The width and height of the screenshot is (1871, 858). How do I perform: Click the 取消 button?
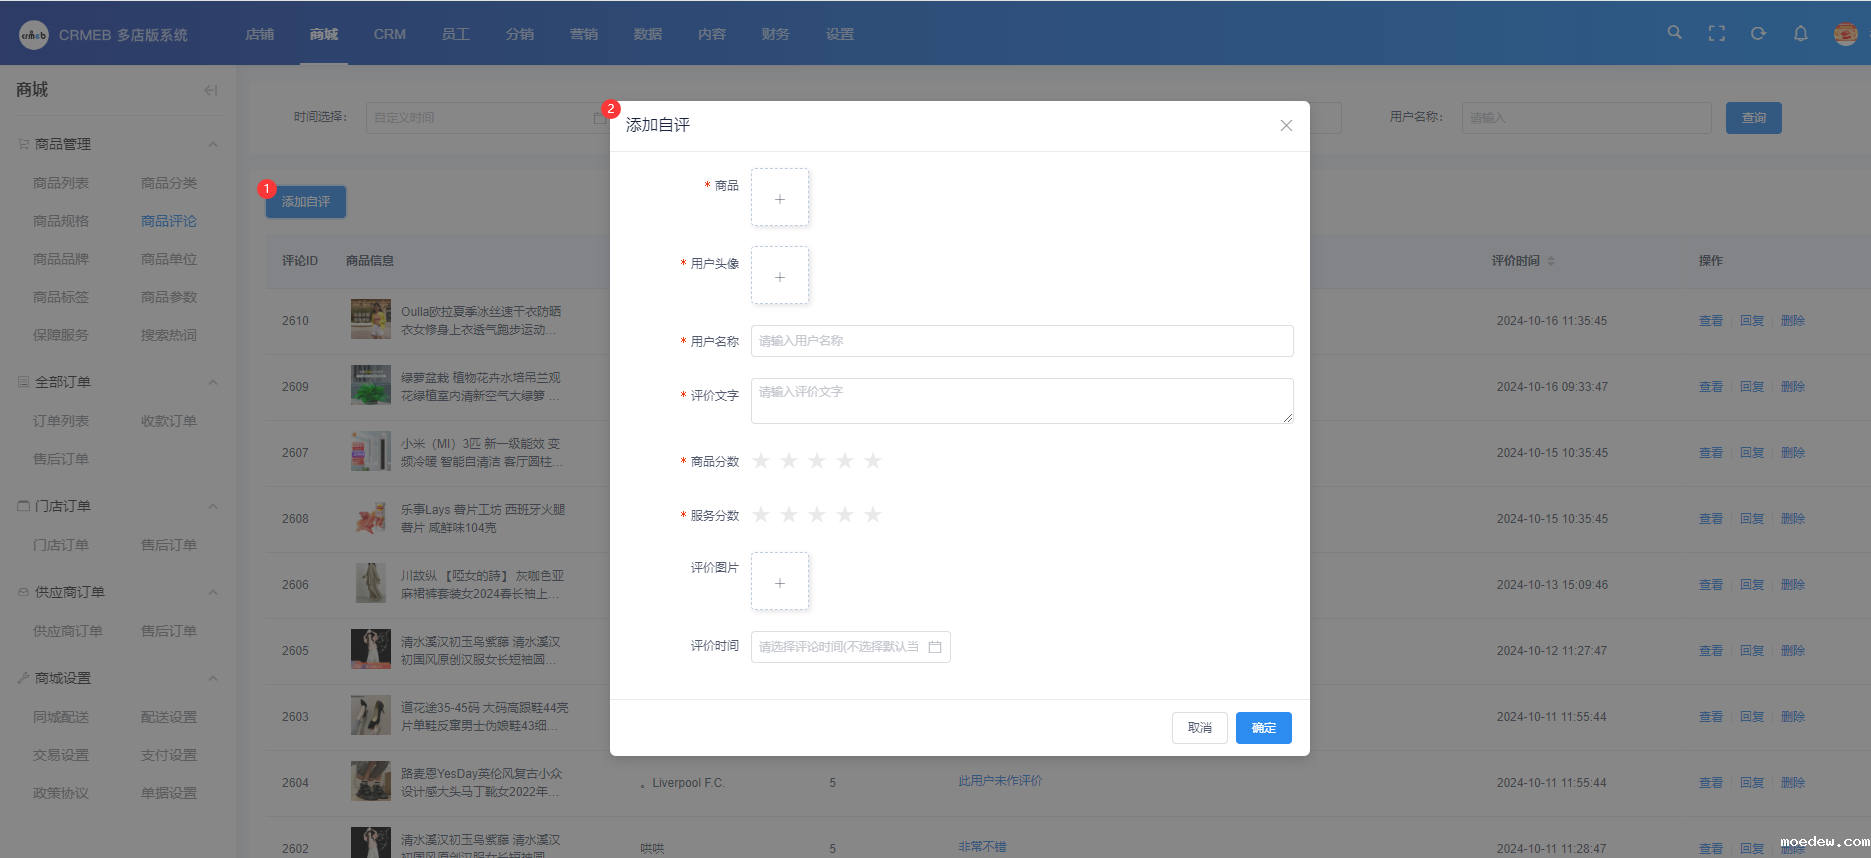tap(1199, 728)
